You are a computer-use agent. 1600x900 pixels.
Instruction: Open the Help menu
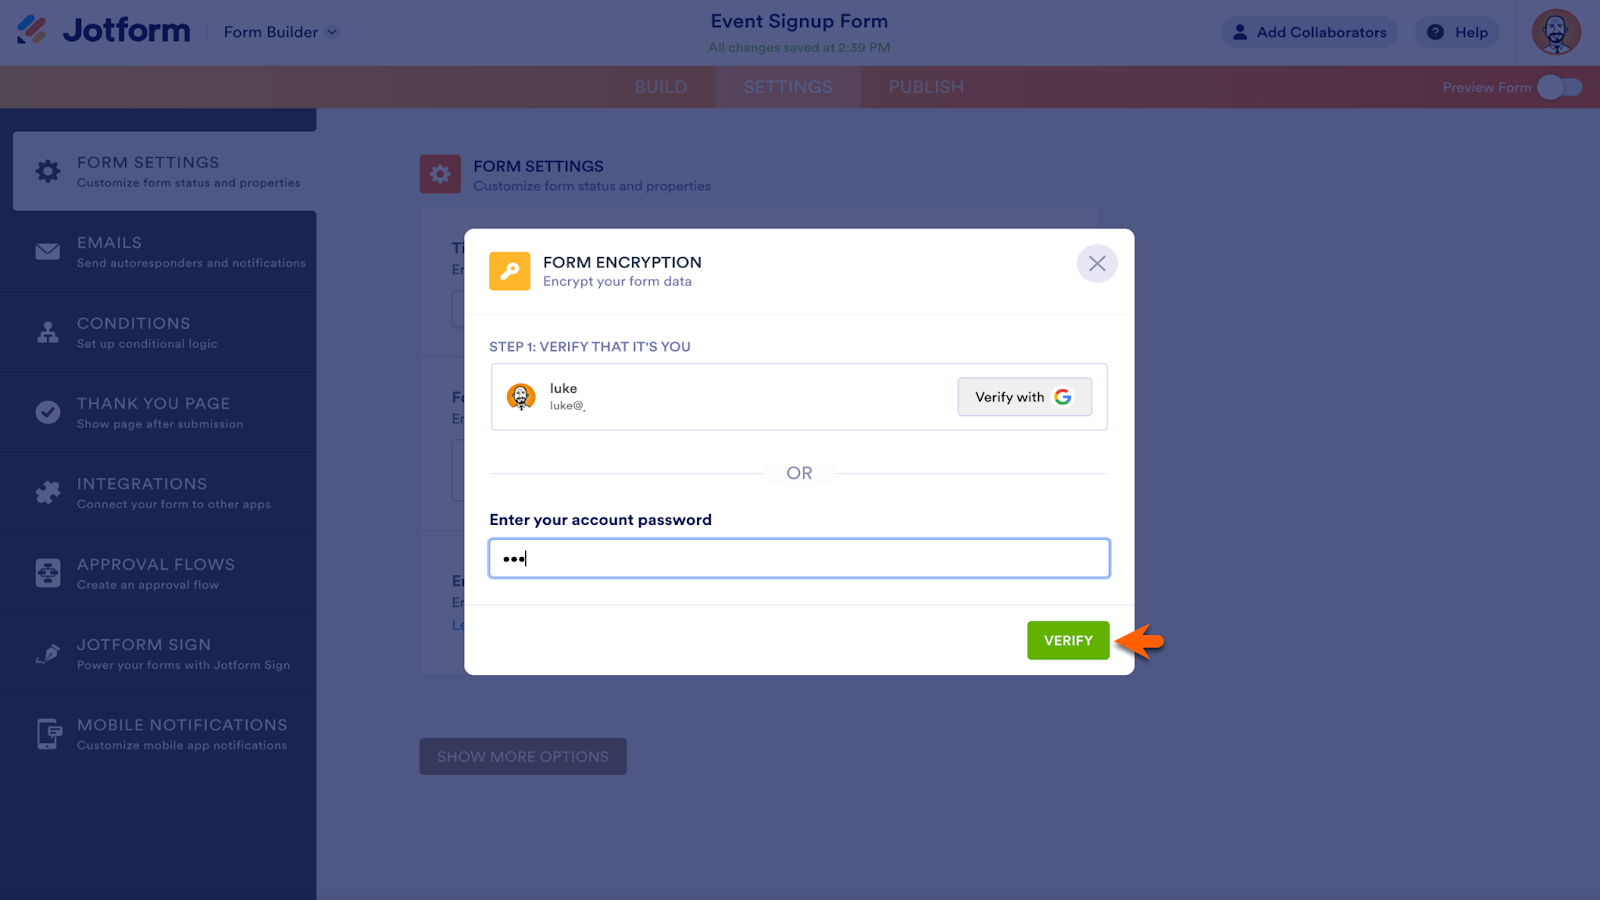pos(1457,32)
